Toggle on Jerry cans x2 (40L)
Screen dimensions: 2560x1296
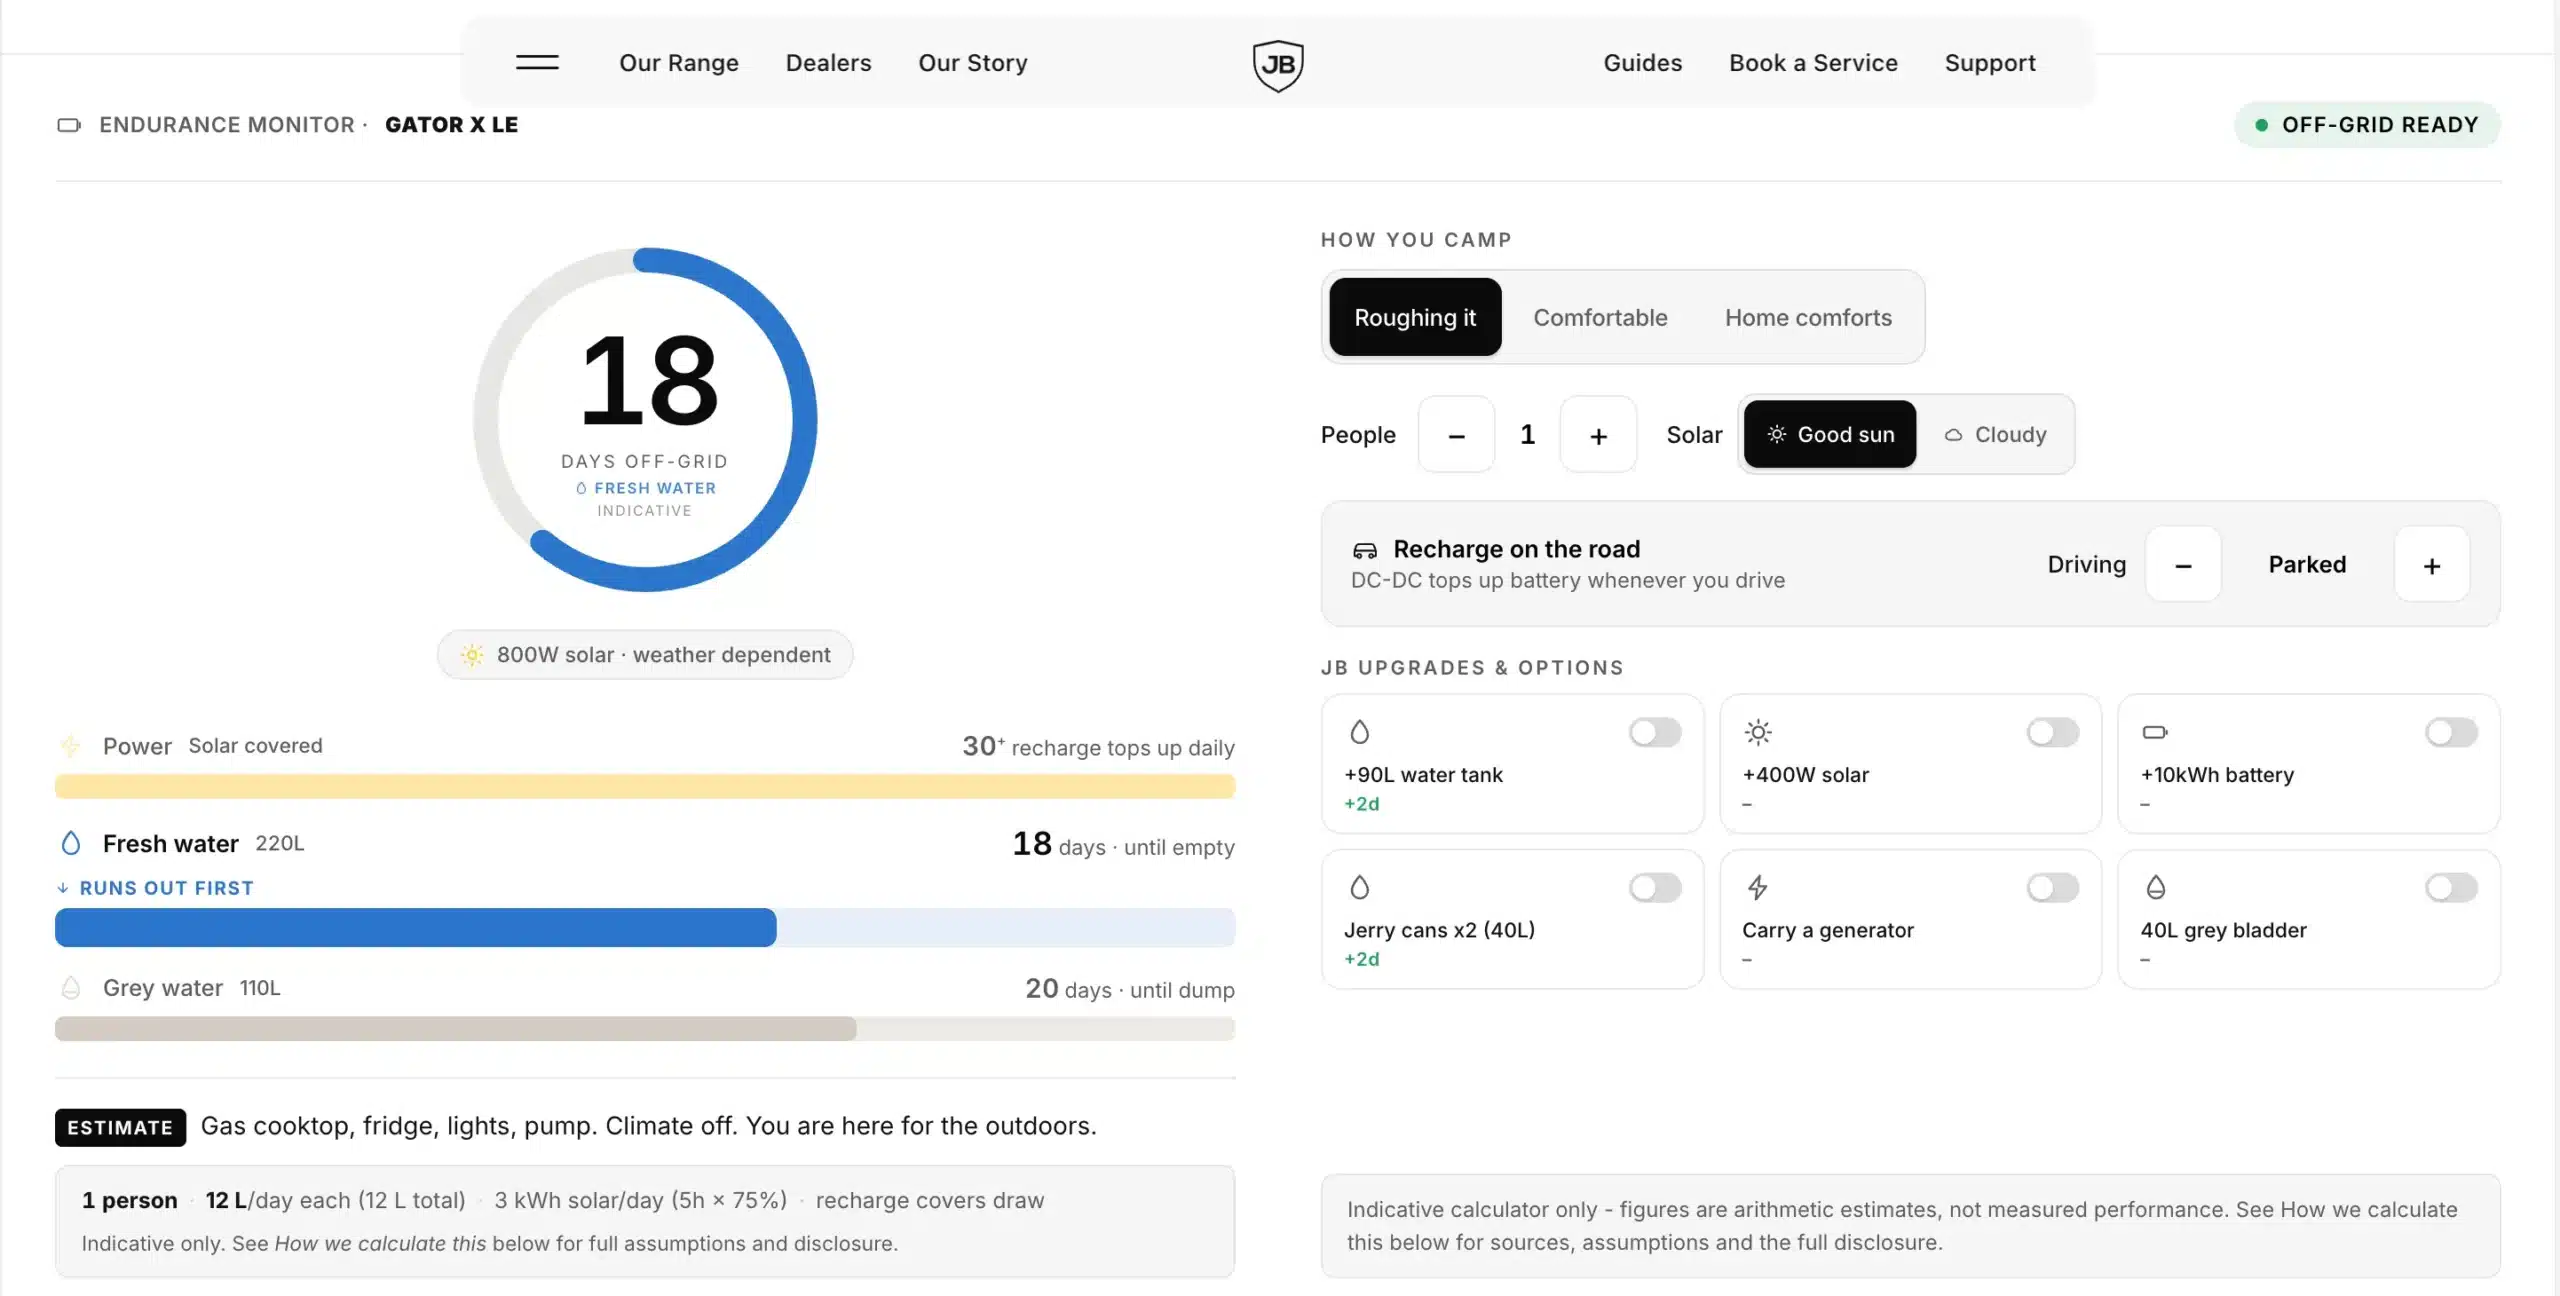1655,887
